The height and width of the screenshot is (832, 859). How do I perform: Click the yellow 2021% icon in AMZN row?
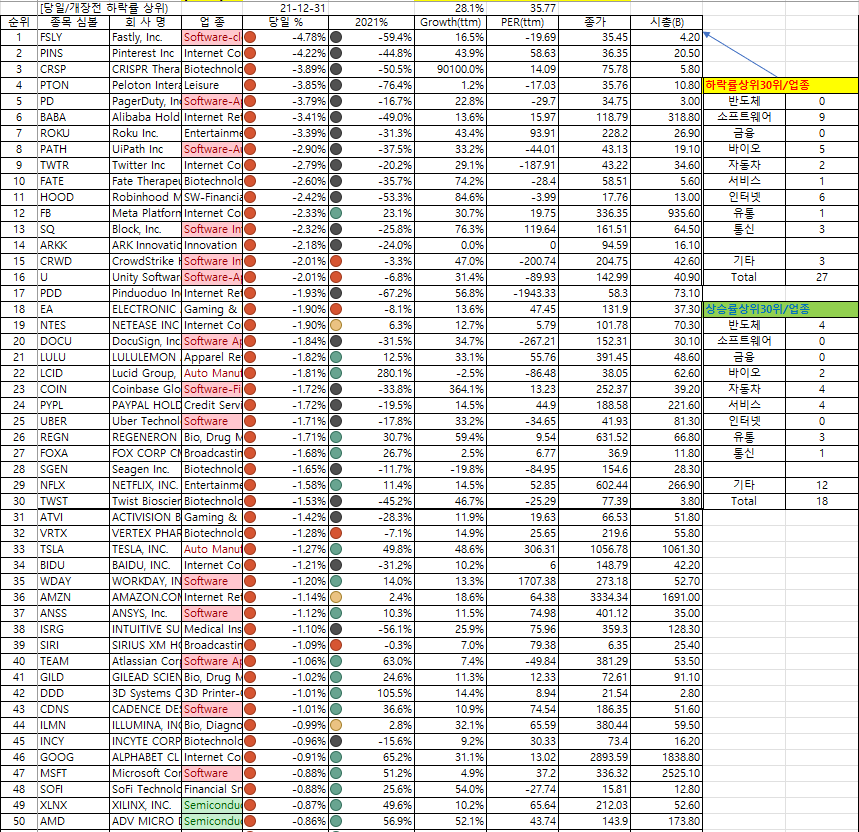tap(336, 597)
